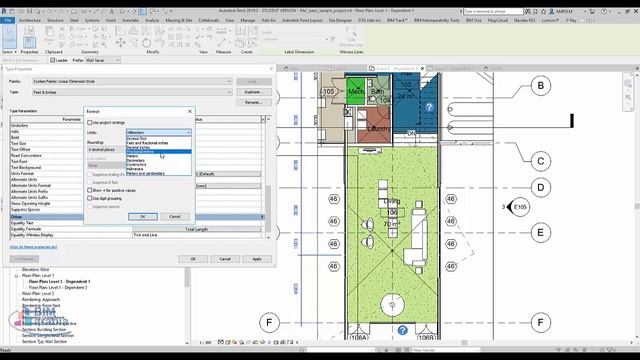This screenshot has height=360, width=640.
Task: Choose Meters and centimeters option
Action: [x=158, y=173]
